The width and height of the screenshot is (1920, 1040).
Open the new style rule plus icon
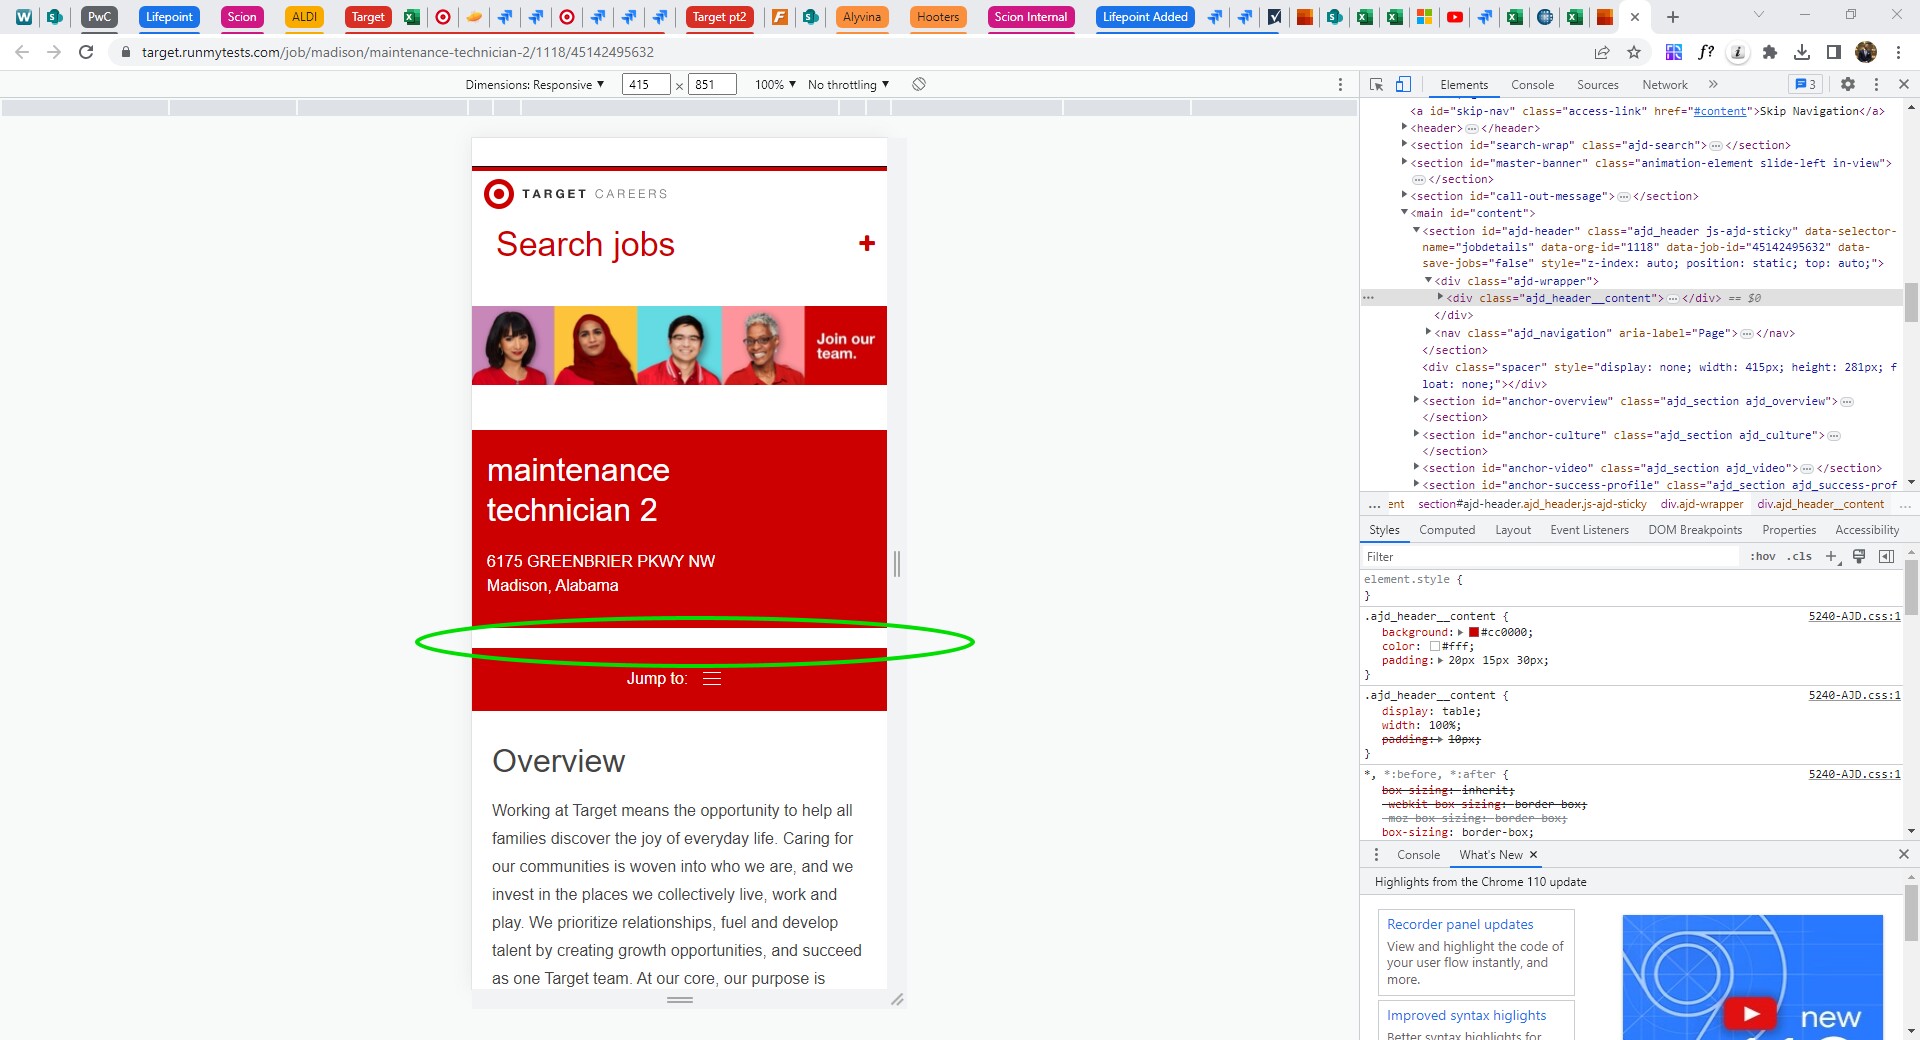1832,556
